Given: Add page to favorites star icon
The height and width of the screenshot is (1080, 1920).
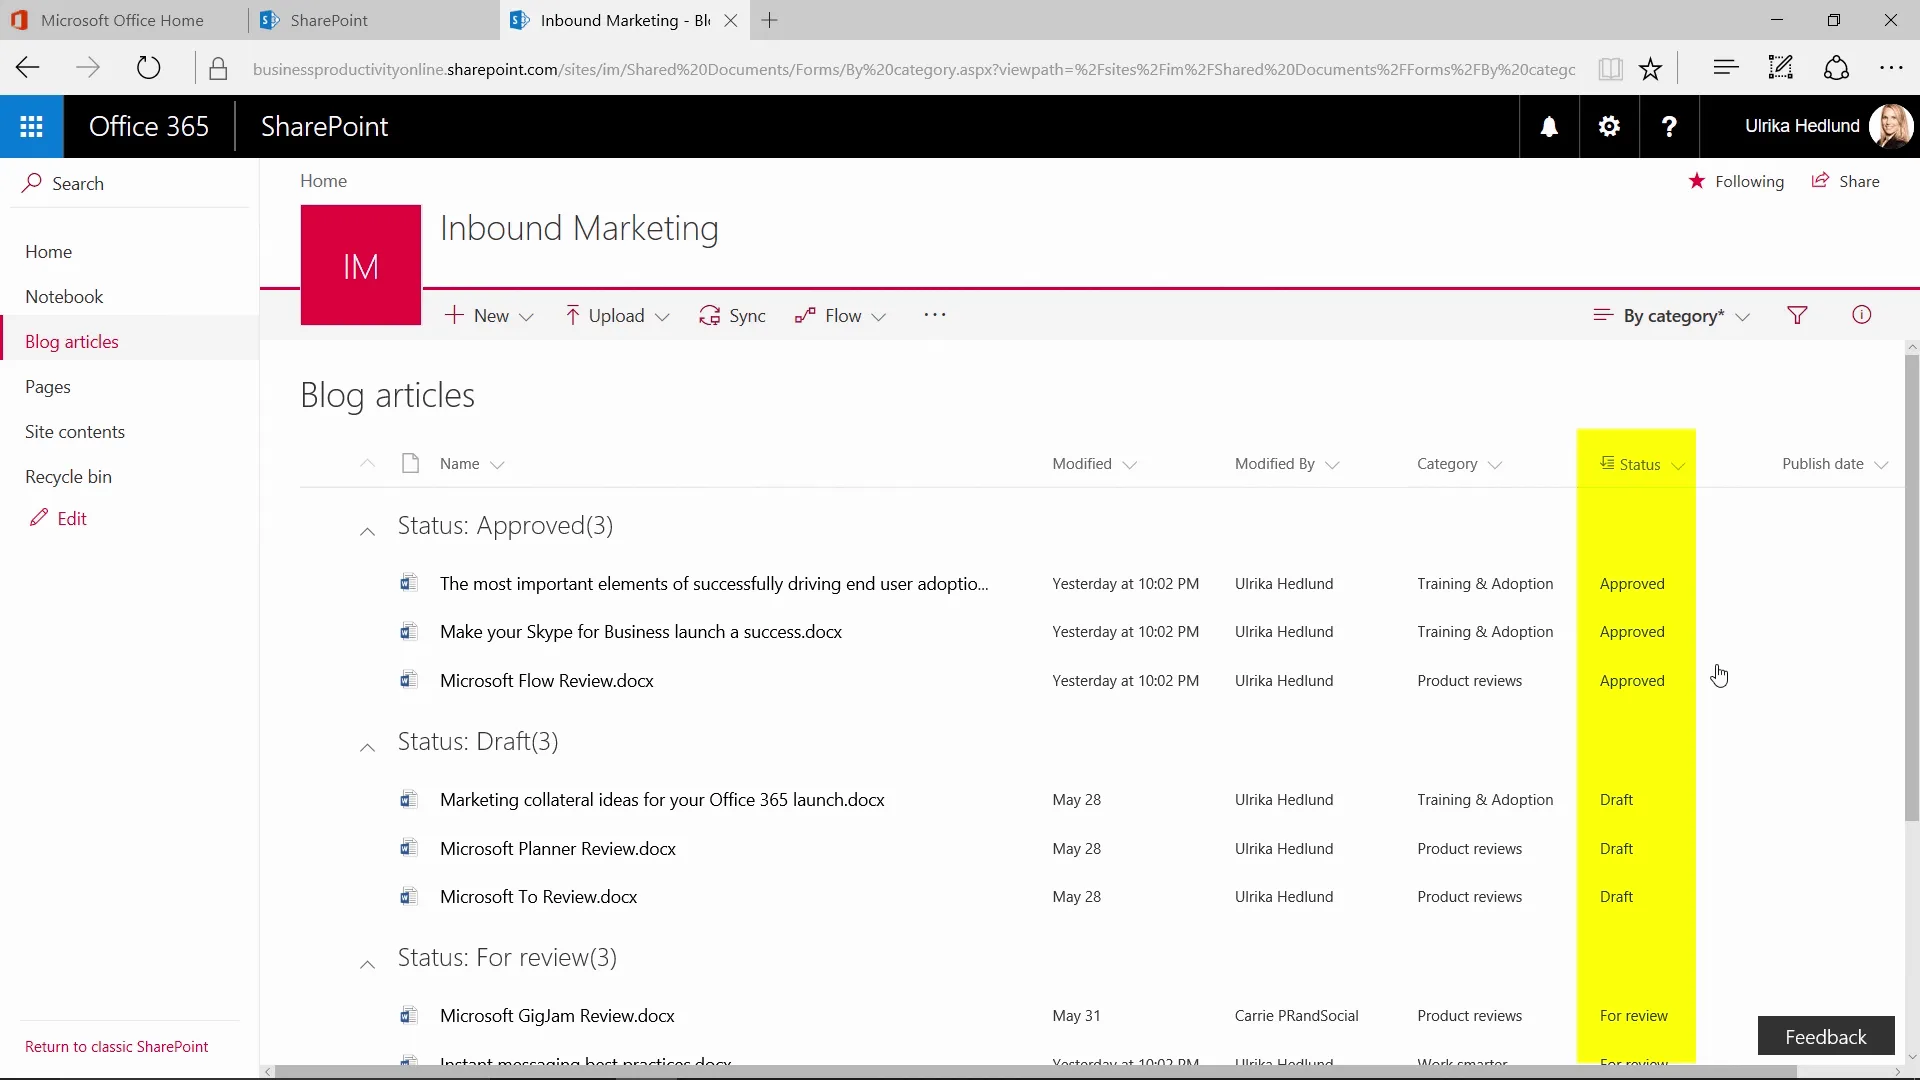Looking at the screenshot, I should [1651, 69].
